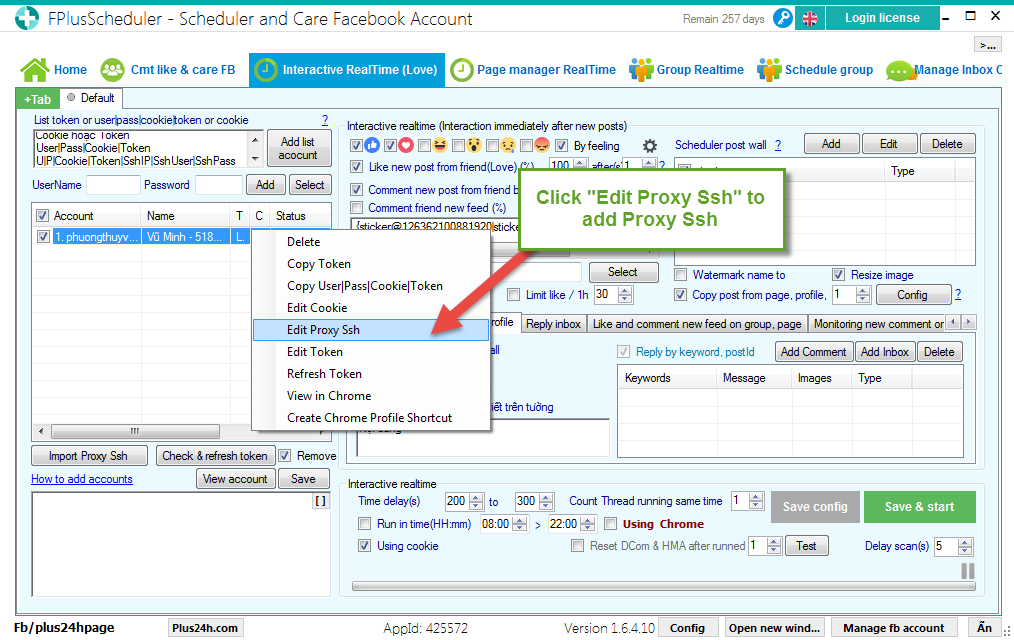Open help '?' beside Scheduler post wall
1014x640 pixels.
tap(778, 145)
